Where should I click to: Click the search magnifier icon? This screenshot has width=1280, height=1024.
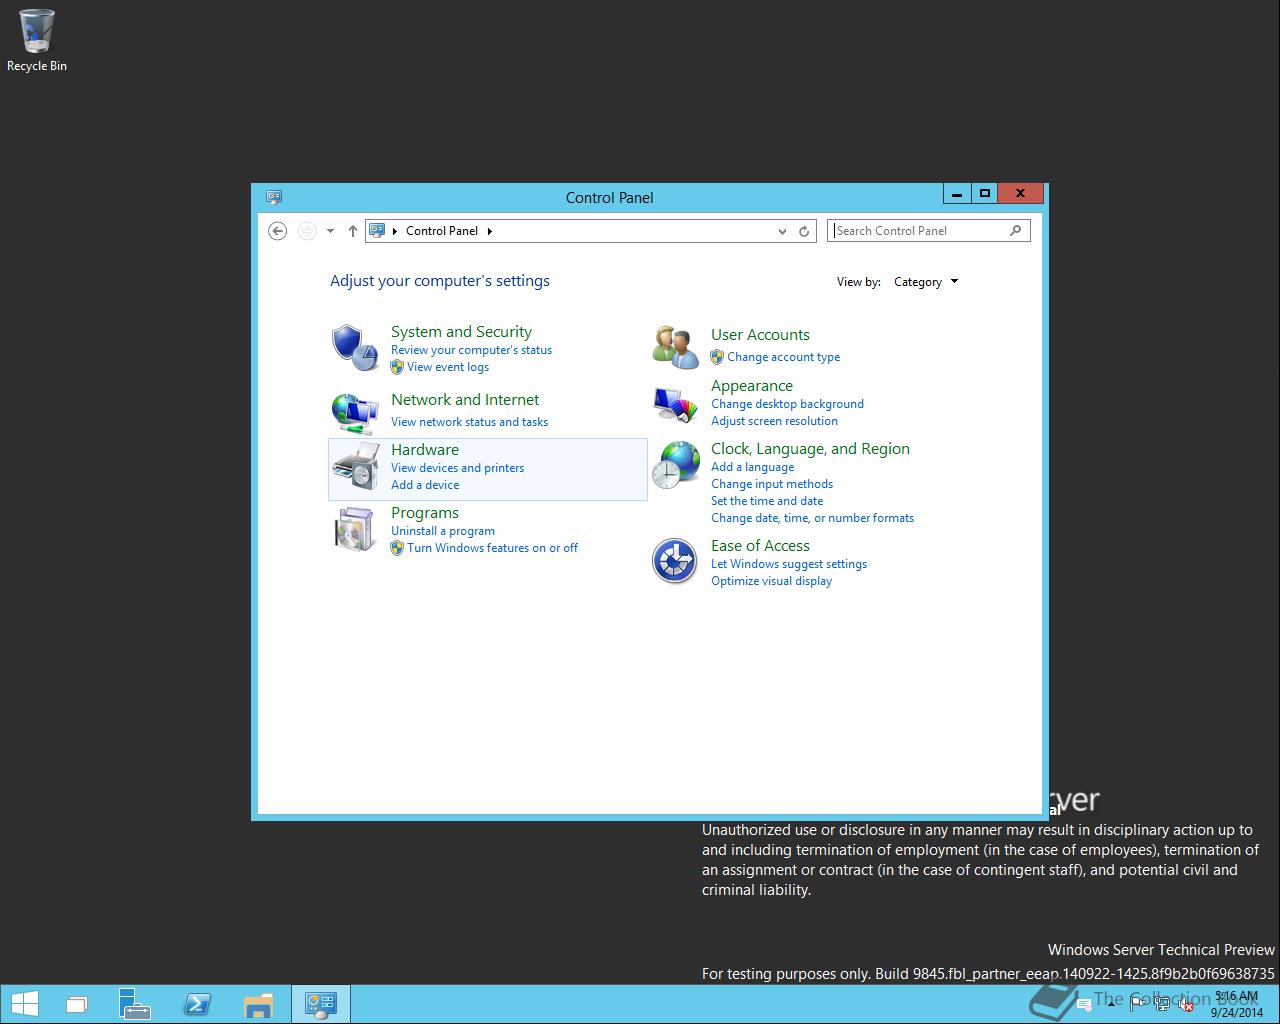(x=1016, y=230)
